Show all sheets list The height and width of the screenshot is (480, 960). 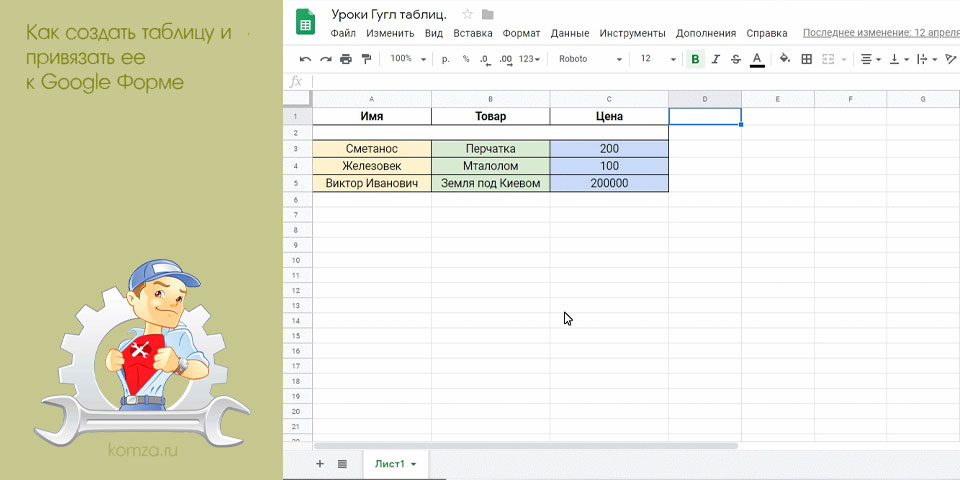pos(342,464)
